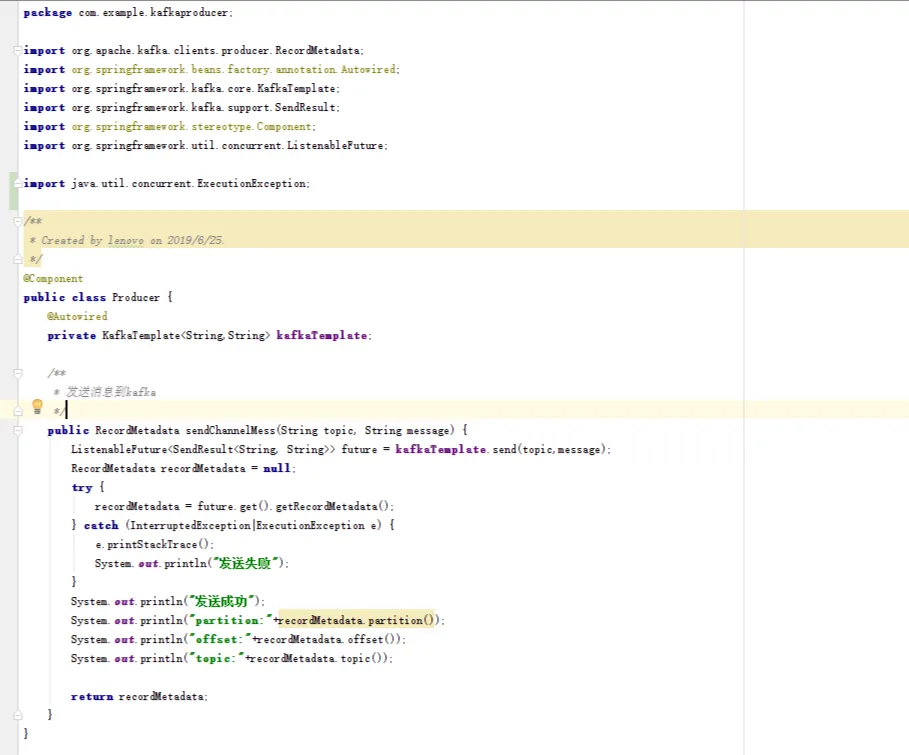909x755 pixels.
Task: Toggle fold marker beside ExecutionException import
Action: point(18,183)
